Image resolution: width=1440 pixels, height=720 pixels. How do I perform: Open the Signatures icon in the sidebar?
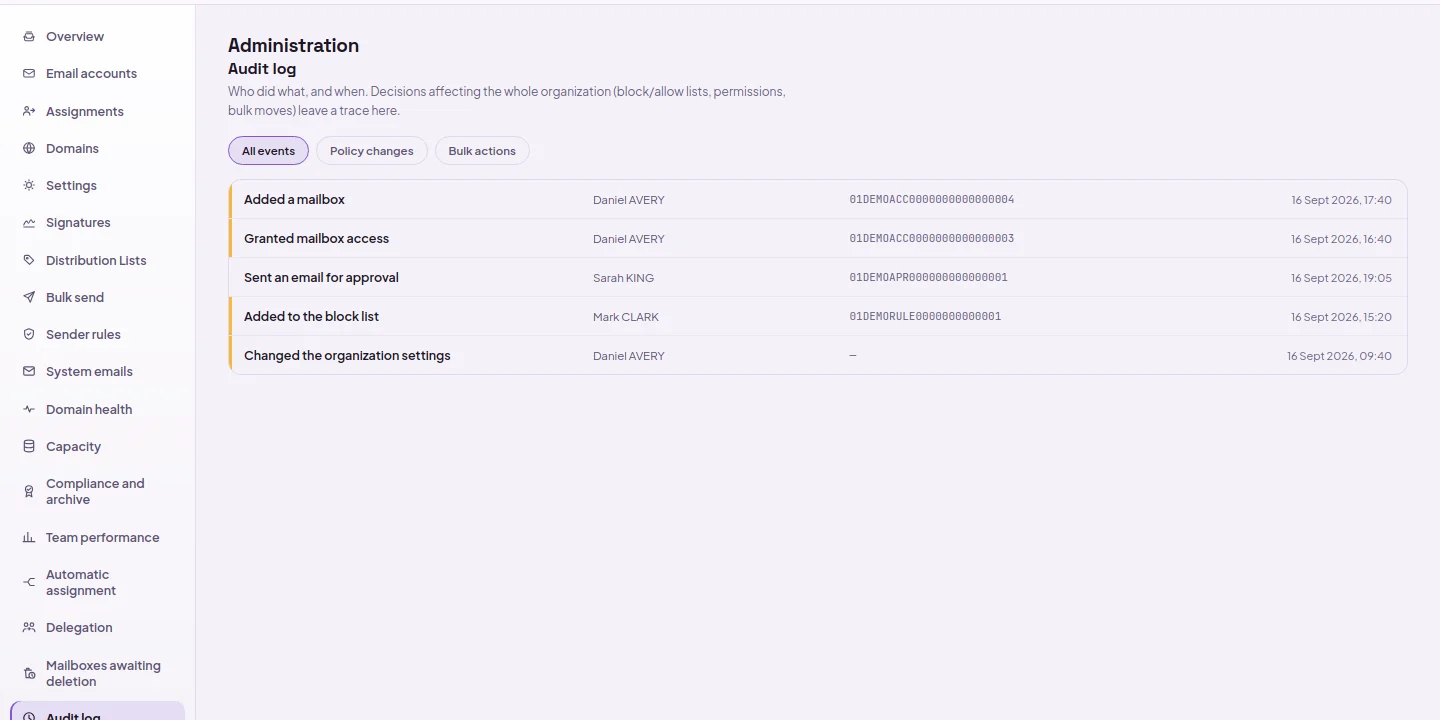(x=29, y=223)
